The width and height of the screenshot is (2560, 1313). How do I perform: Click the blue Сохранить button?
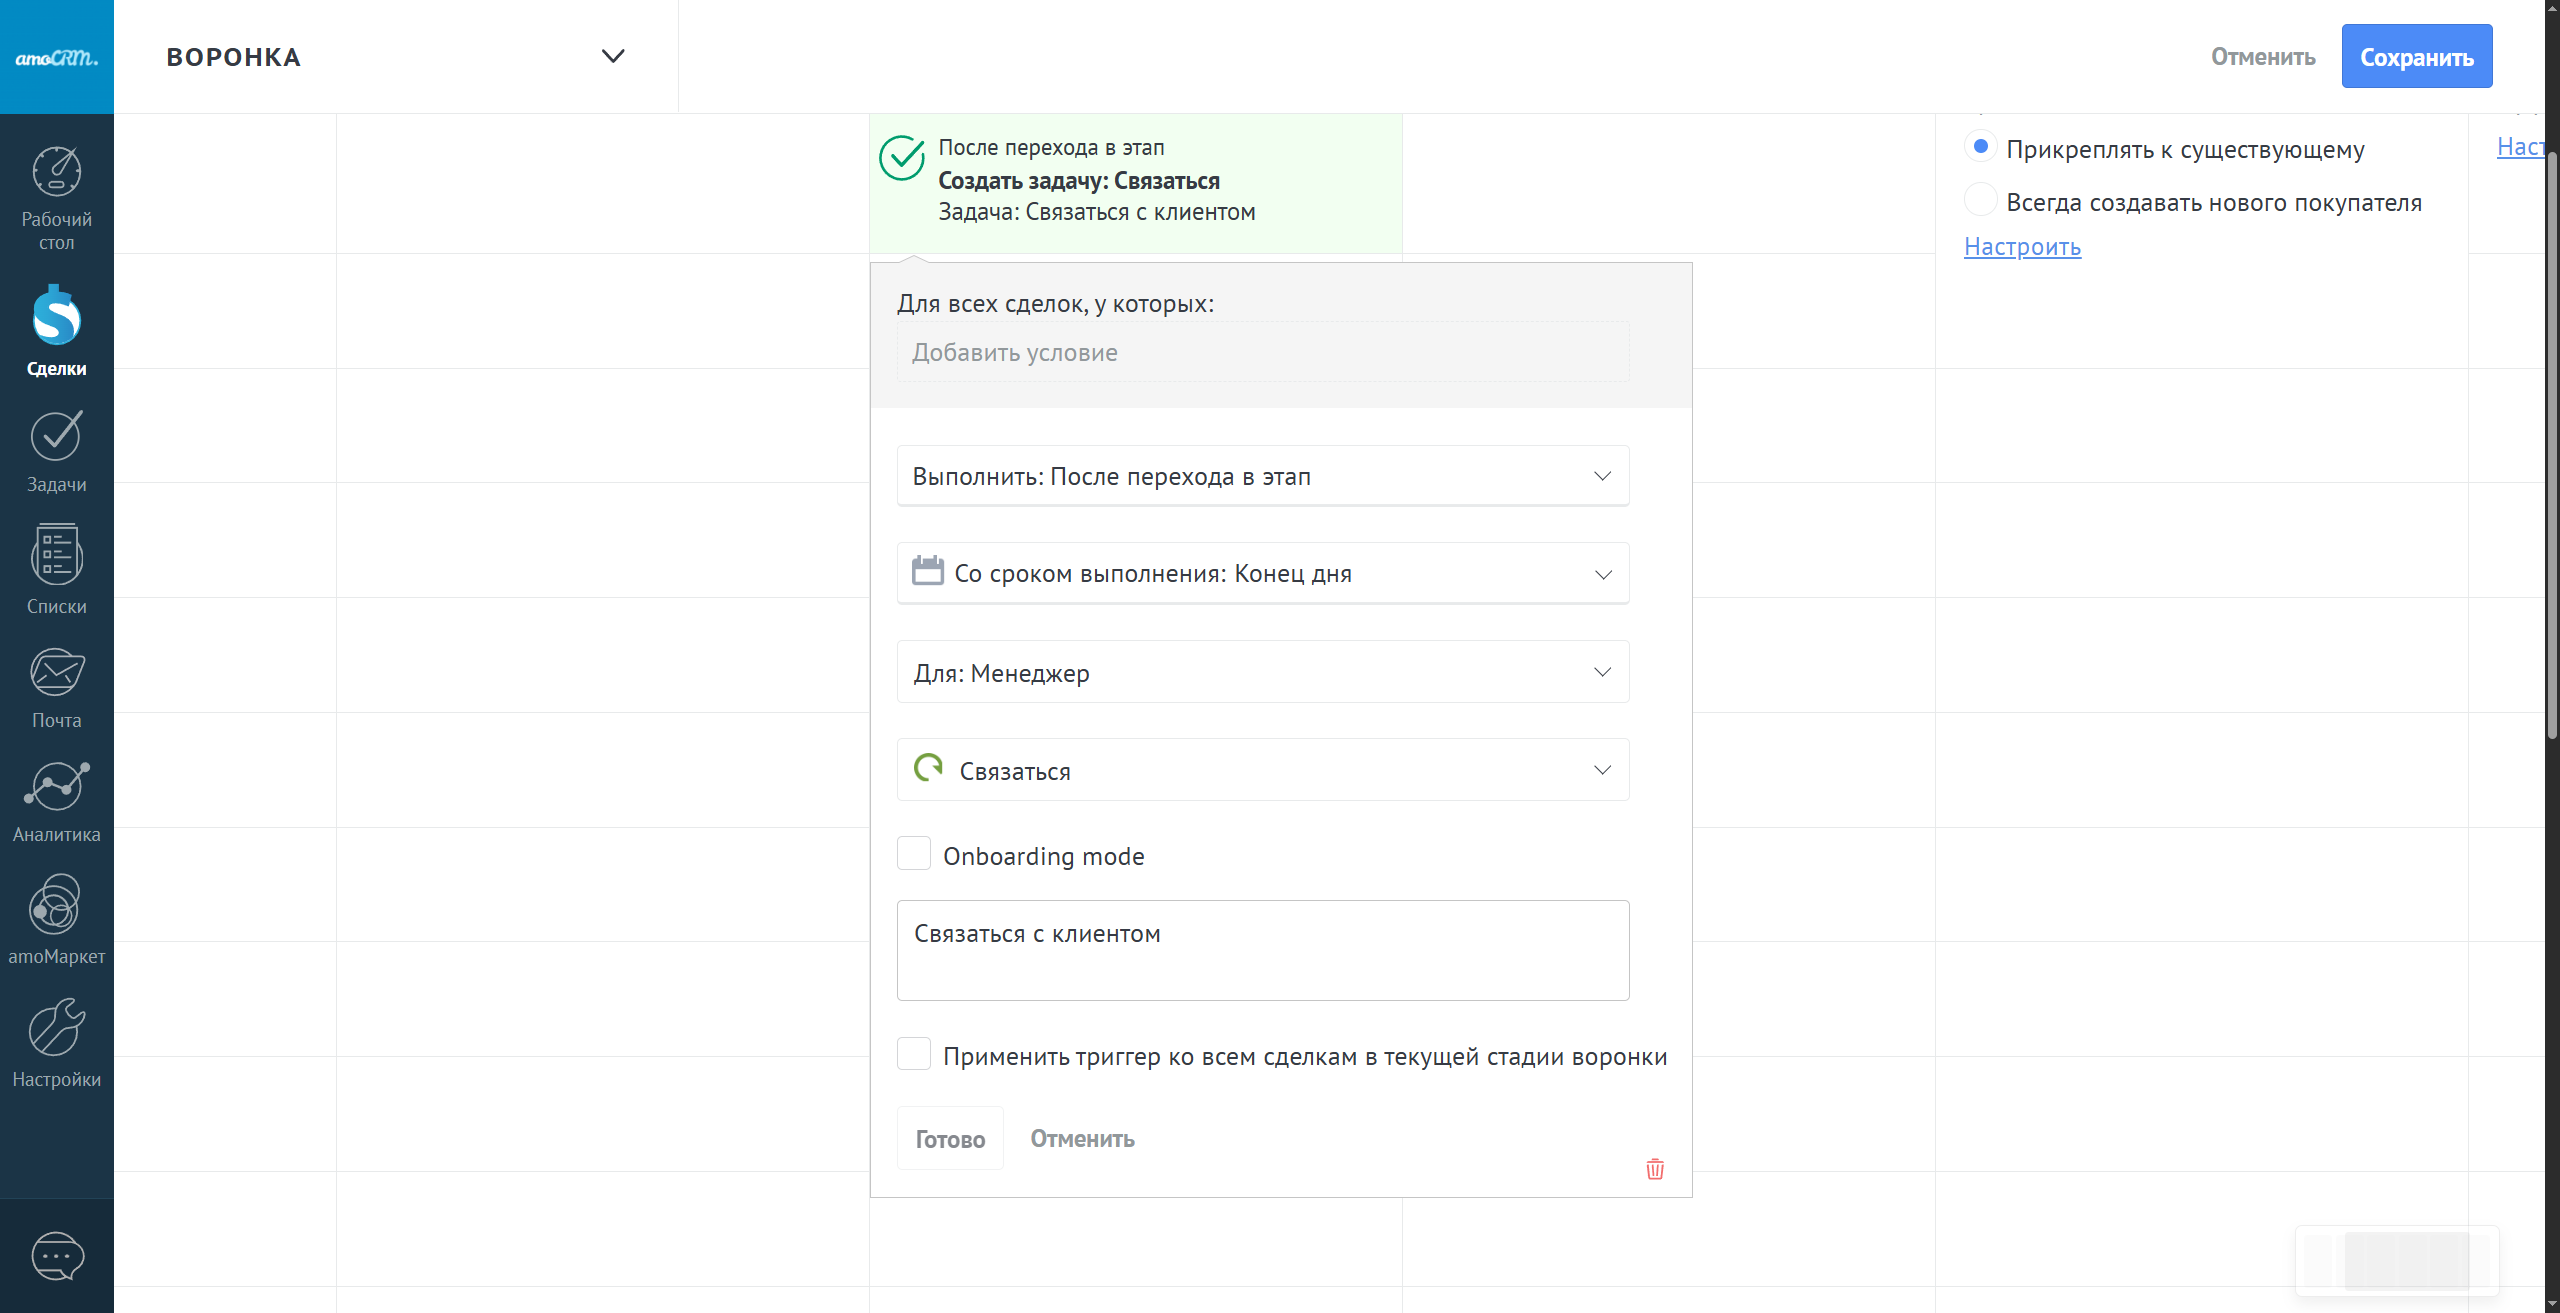(2416, 57)
